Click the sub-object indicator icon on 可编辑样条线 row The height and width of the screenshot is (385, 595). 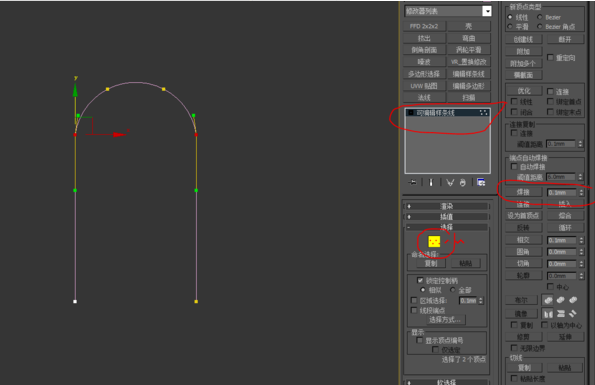[x=483, y=113]
